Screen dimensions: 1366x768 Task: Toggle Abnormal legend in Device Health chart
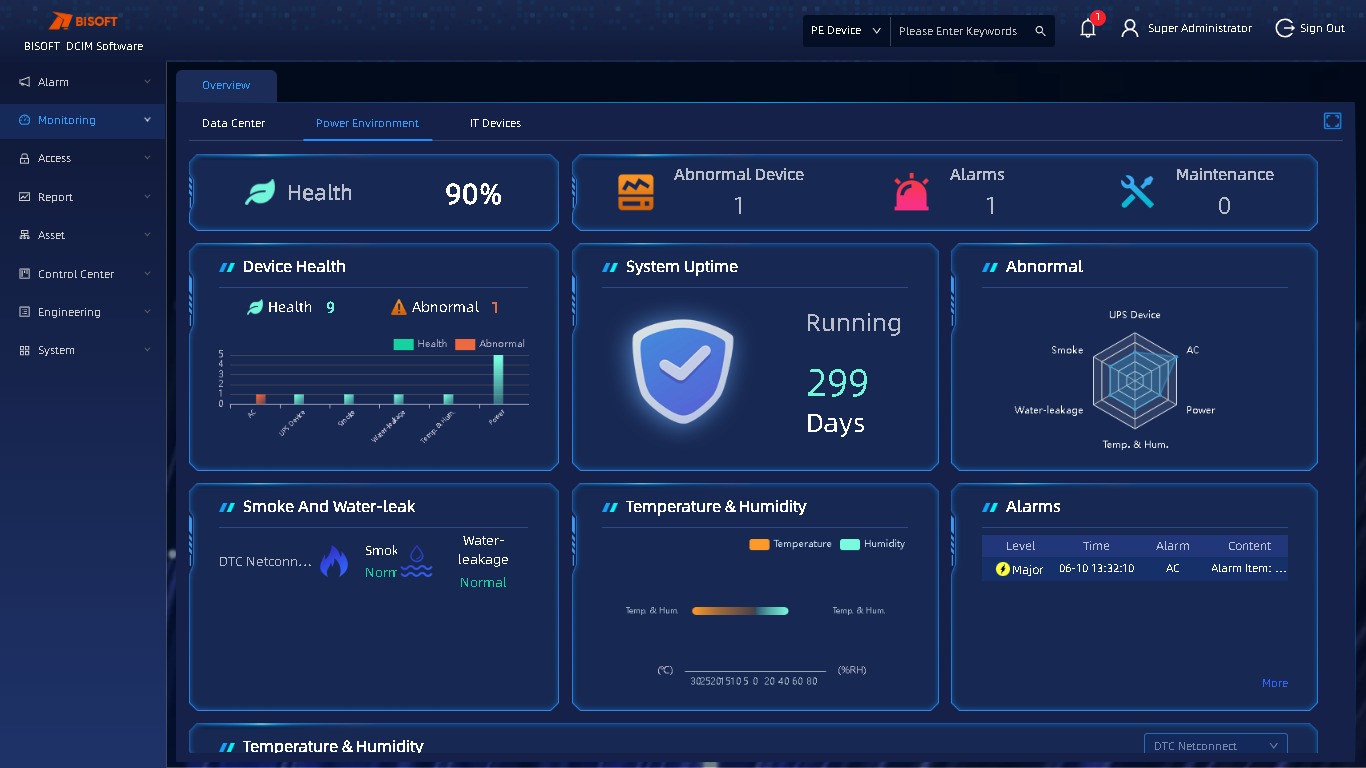coord(490,344)
